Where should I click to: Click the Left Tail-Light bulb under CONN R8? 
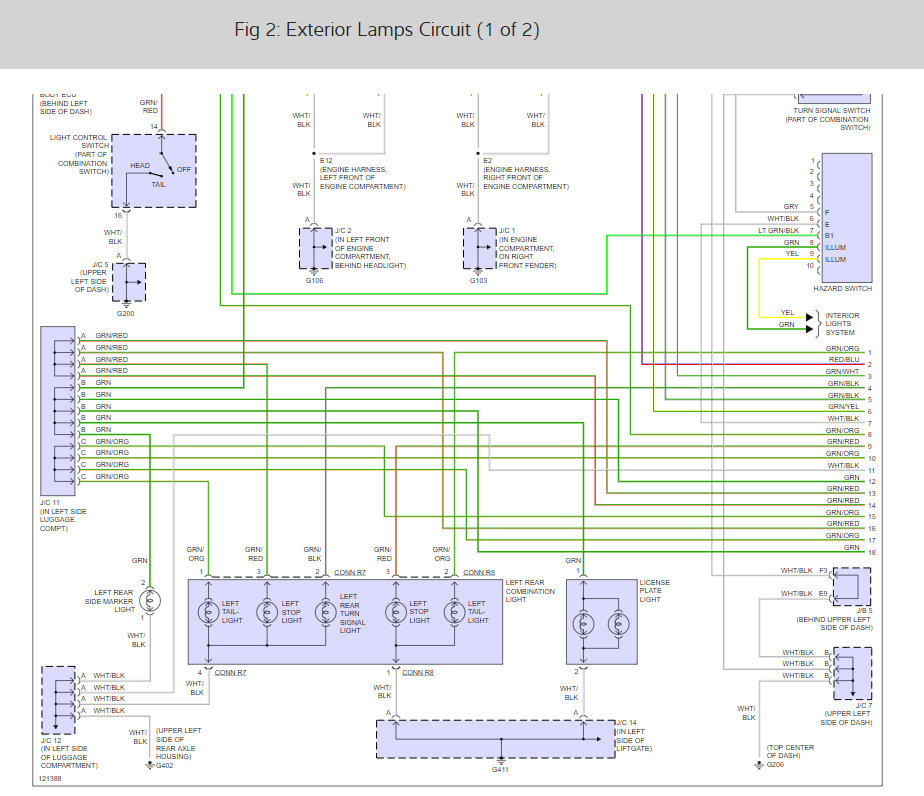[454, 612]
